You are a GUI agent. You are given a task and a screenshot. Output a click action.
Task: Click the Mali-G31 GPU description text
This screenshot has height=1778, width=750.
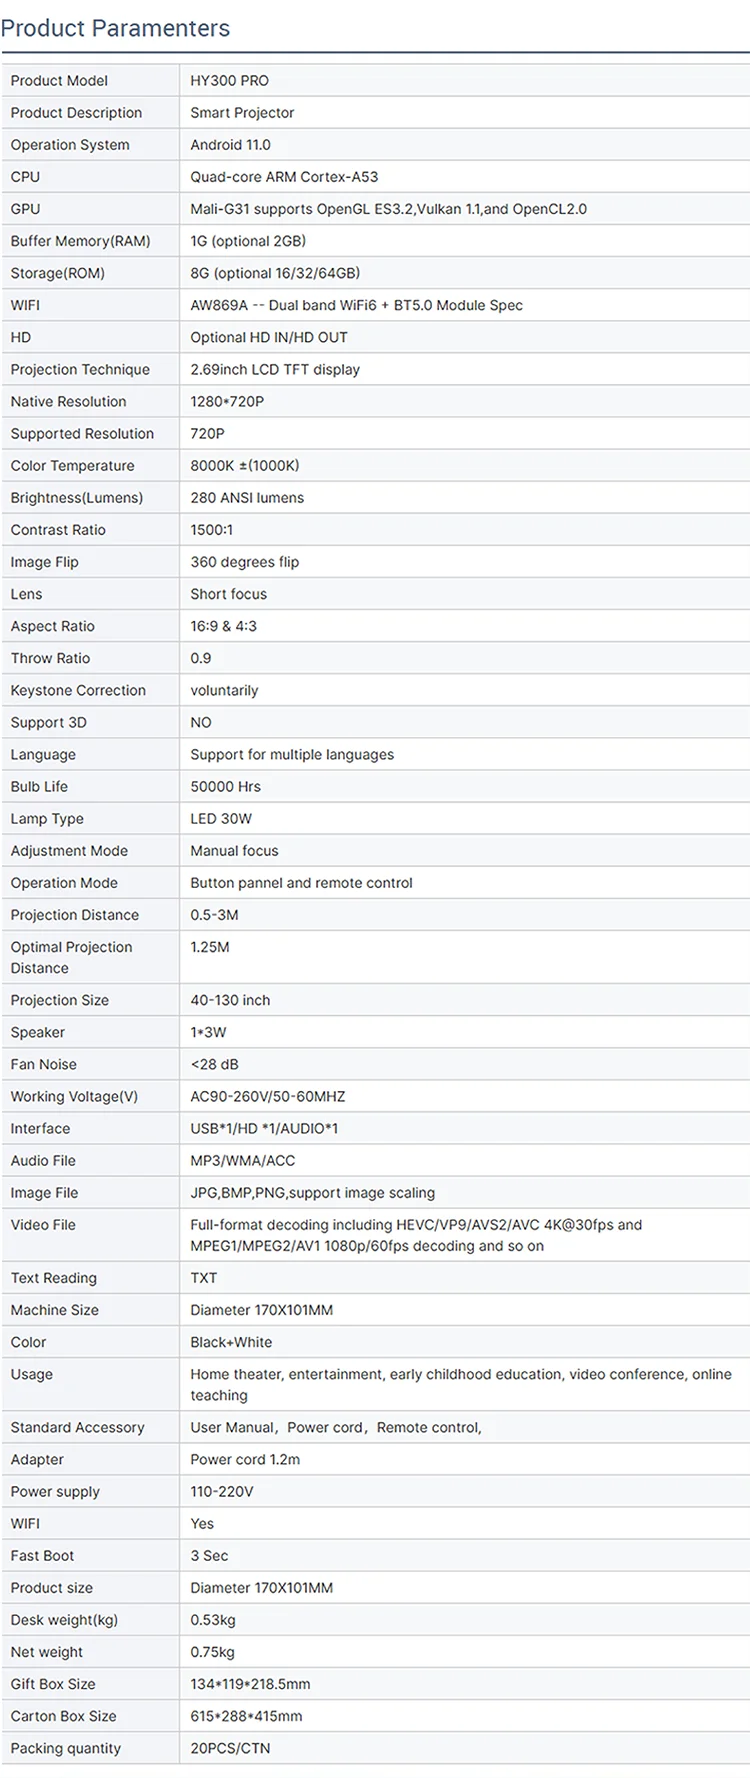388,209
